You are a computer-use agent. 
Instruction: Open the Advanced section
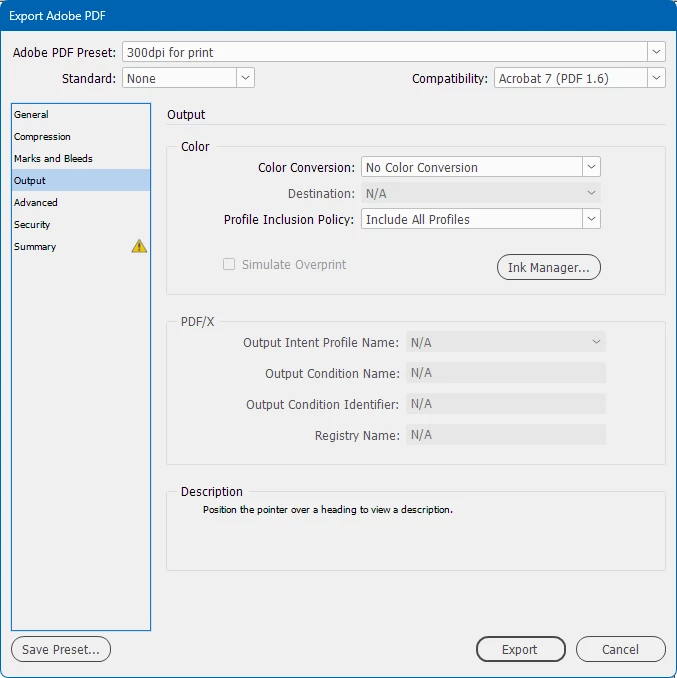(81, 202)
